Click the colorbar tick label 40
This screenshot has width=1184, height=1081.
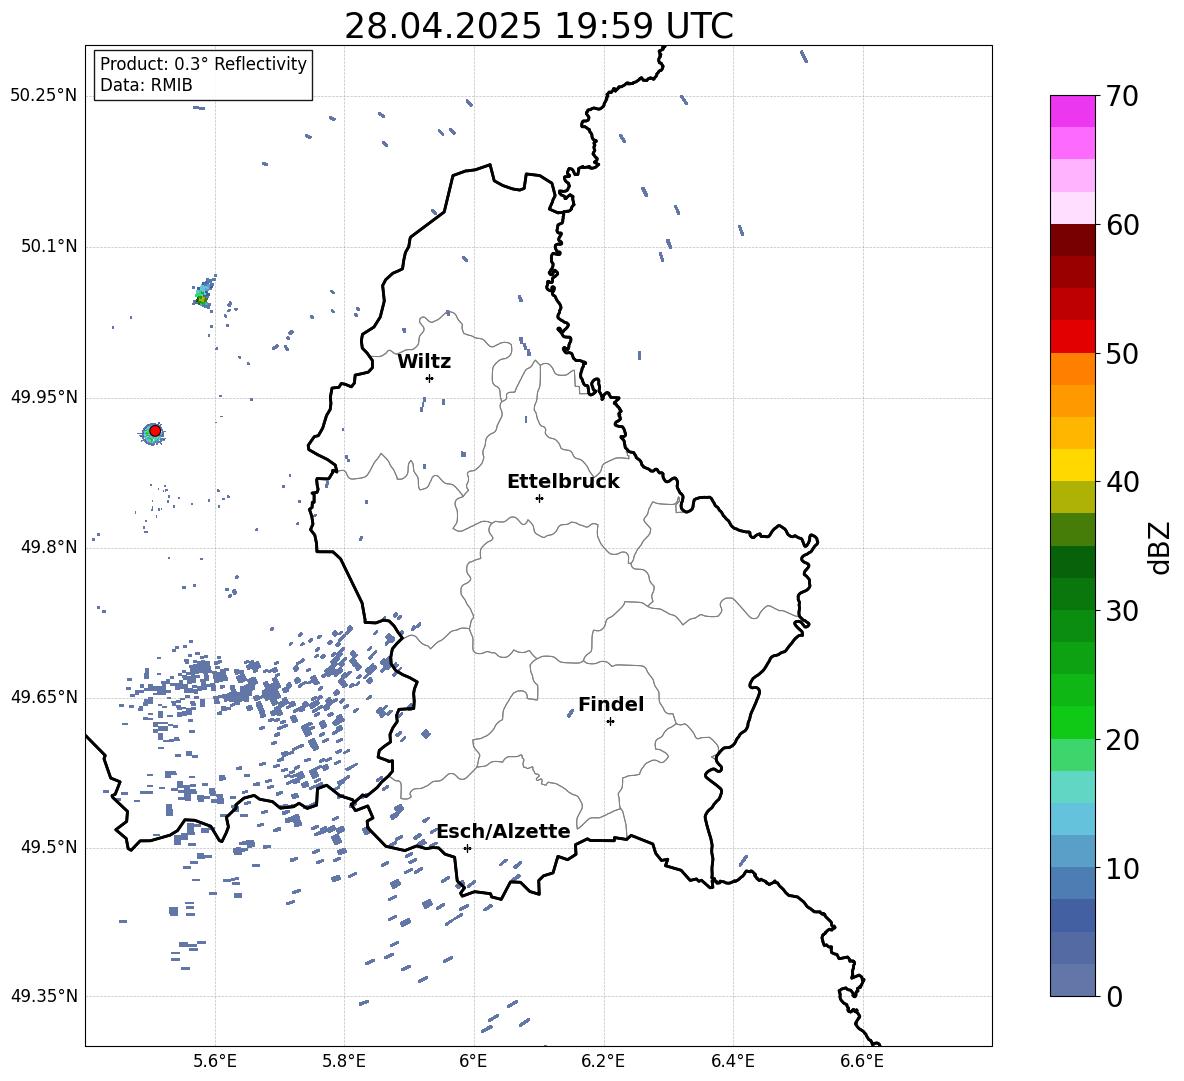coord(1122,482)
